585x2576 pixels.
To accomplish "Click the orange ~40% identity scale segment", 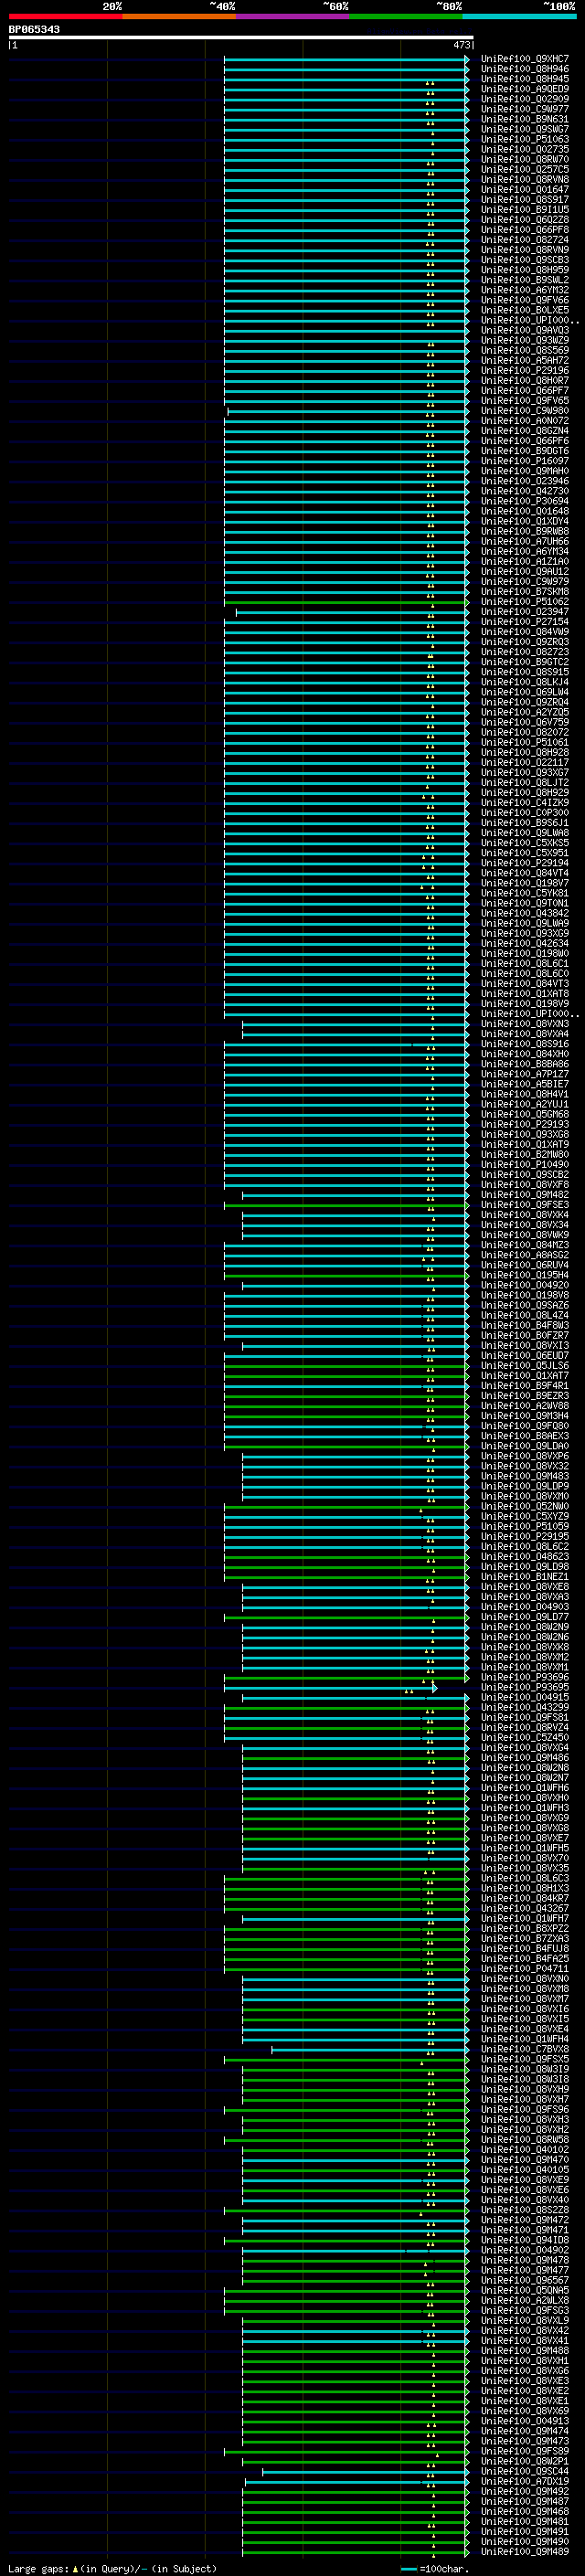I will (x=179, y=16).
